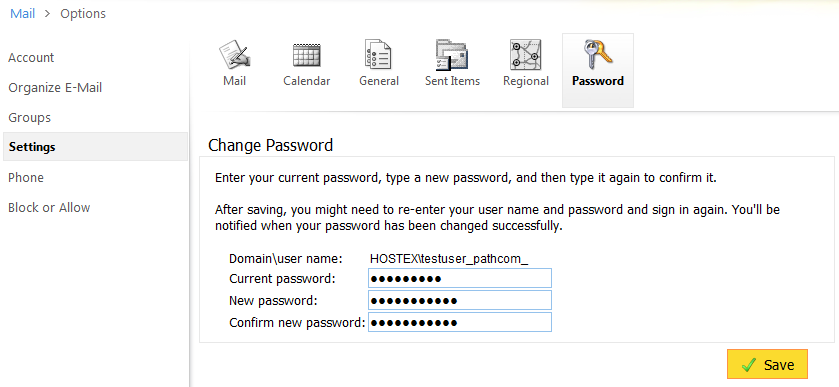This screenshot has height=387, width=839.
Task: Click the Current password field
Action: (460, 278)
